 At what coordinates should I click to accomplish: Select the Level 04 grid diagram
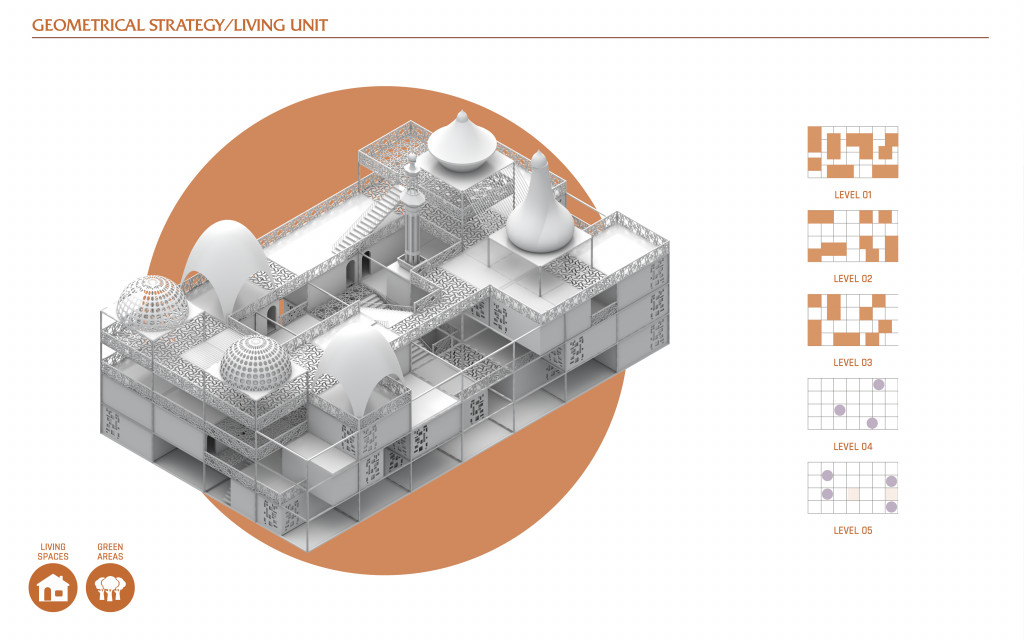coord(853,404)
